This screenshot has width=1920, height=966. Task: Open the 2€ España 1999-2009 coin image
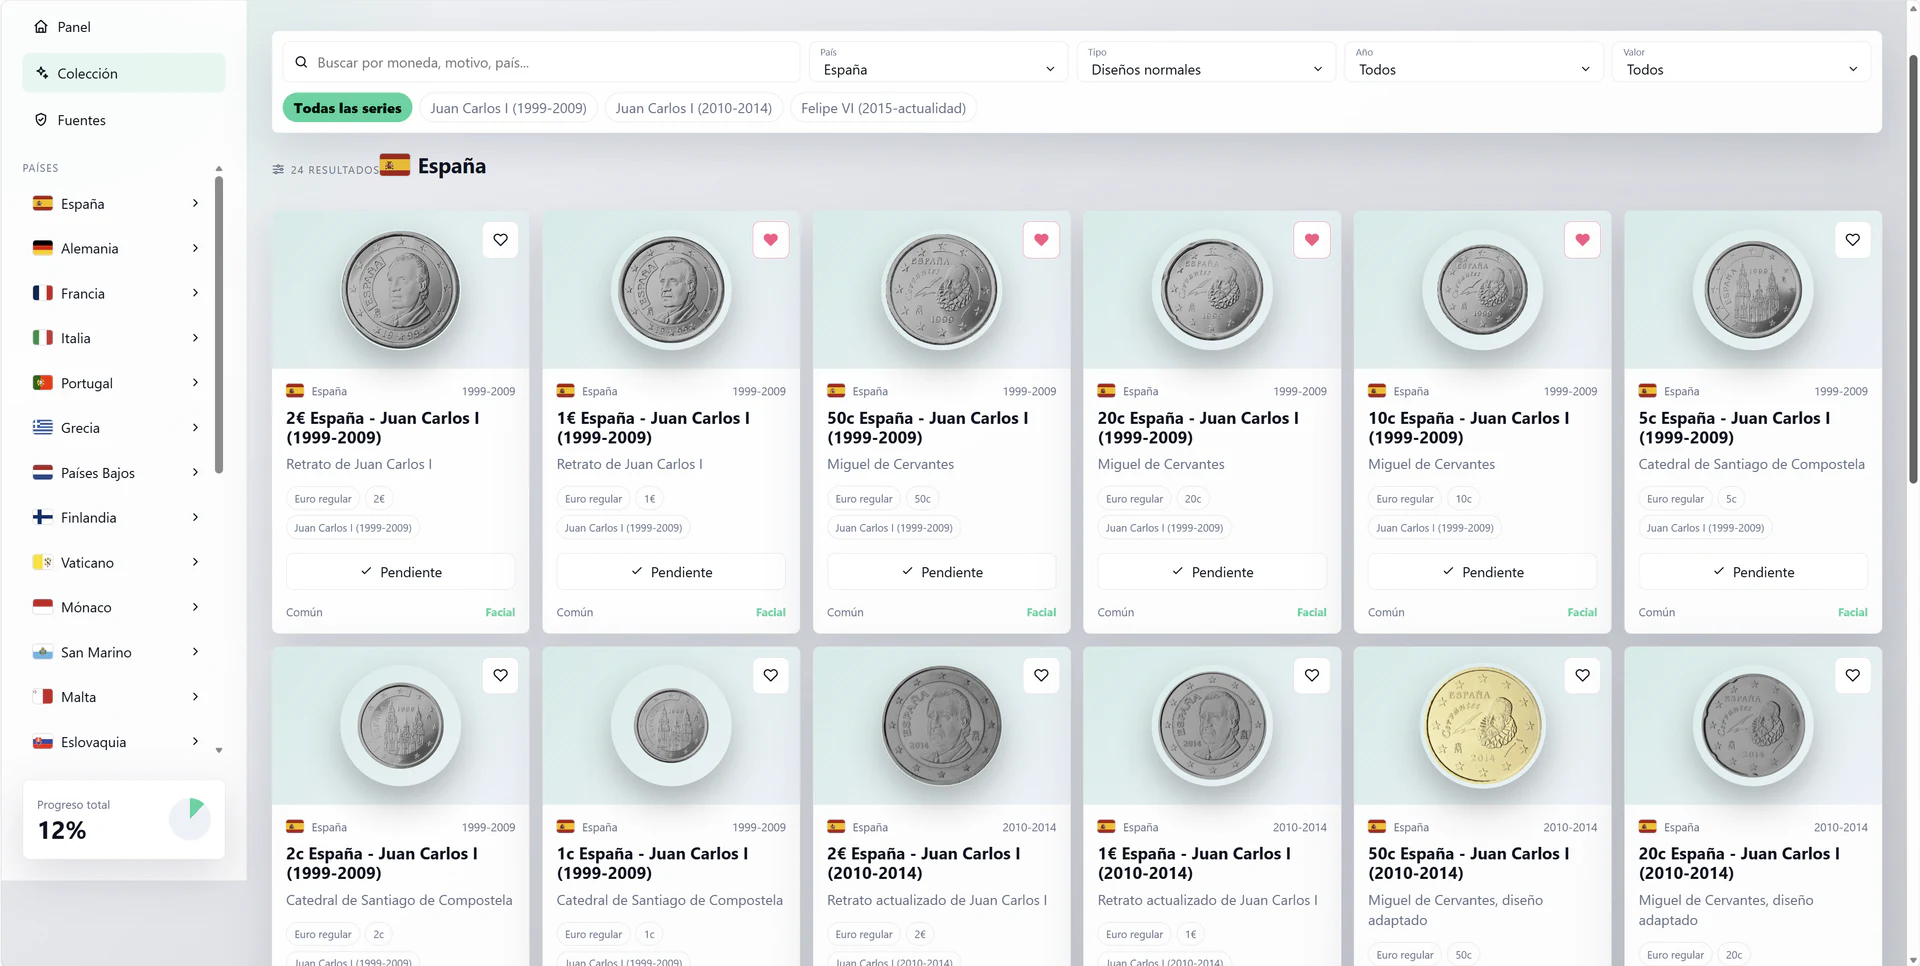click(400, 290)
